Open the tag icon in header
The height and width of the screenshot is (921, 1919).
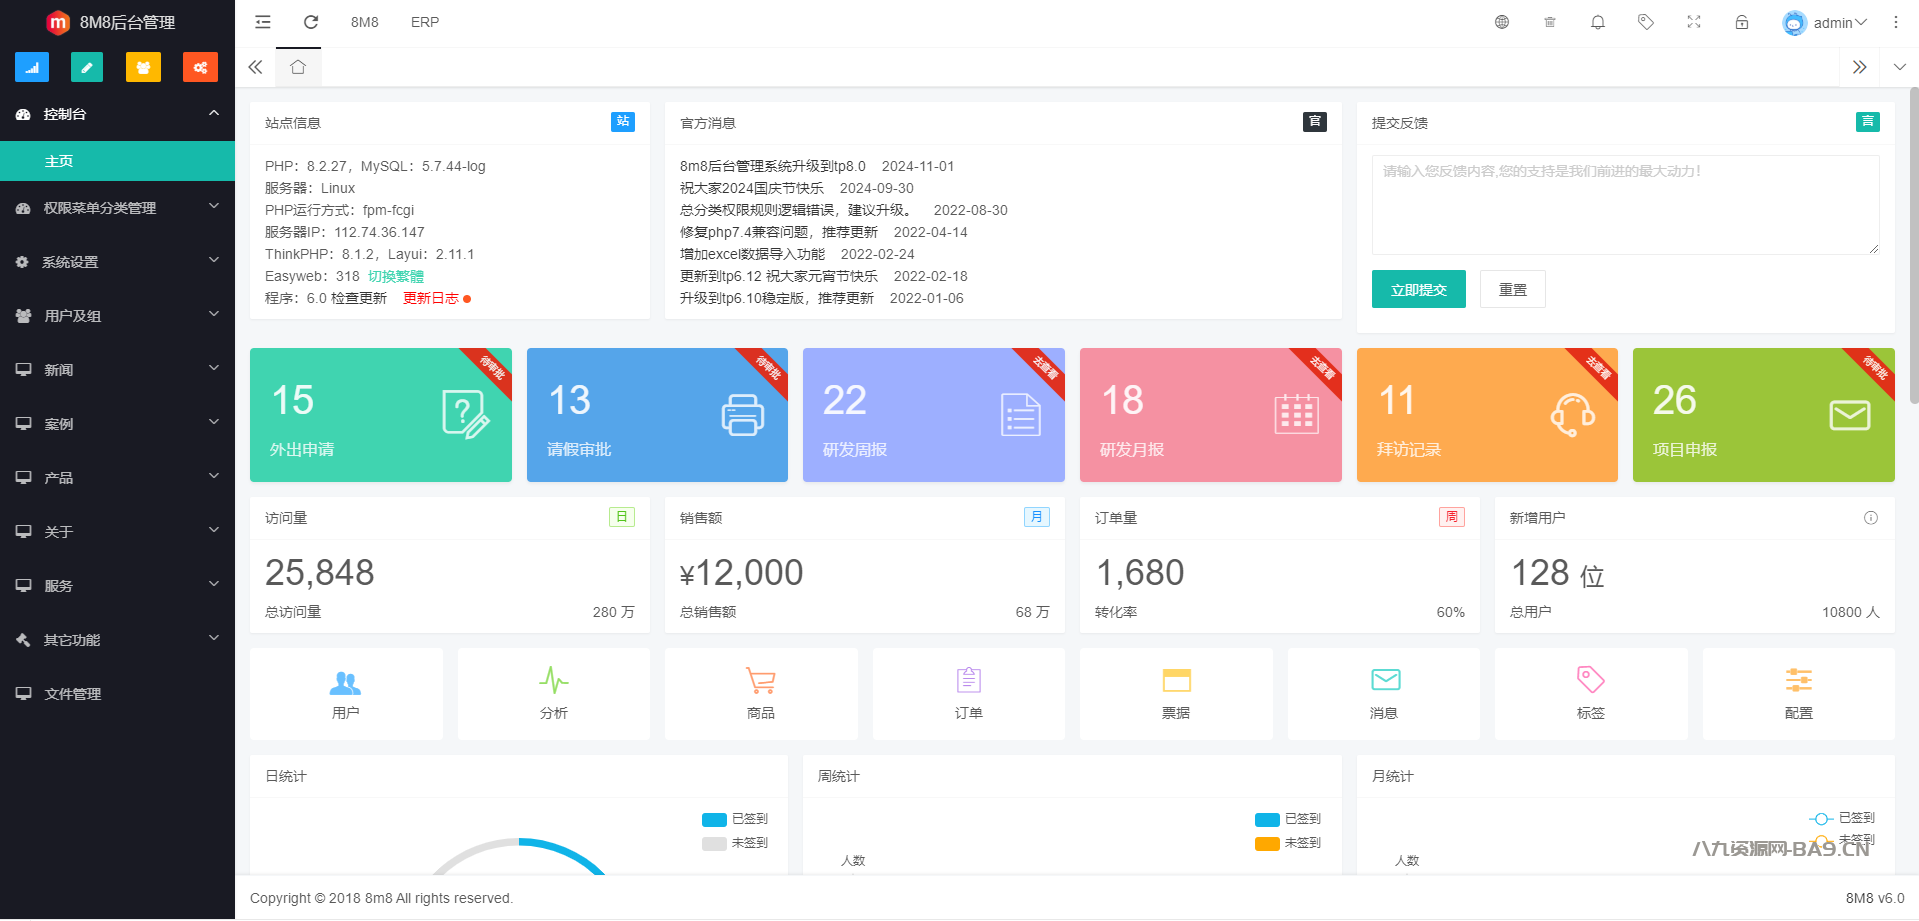1646,22
